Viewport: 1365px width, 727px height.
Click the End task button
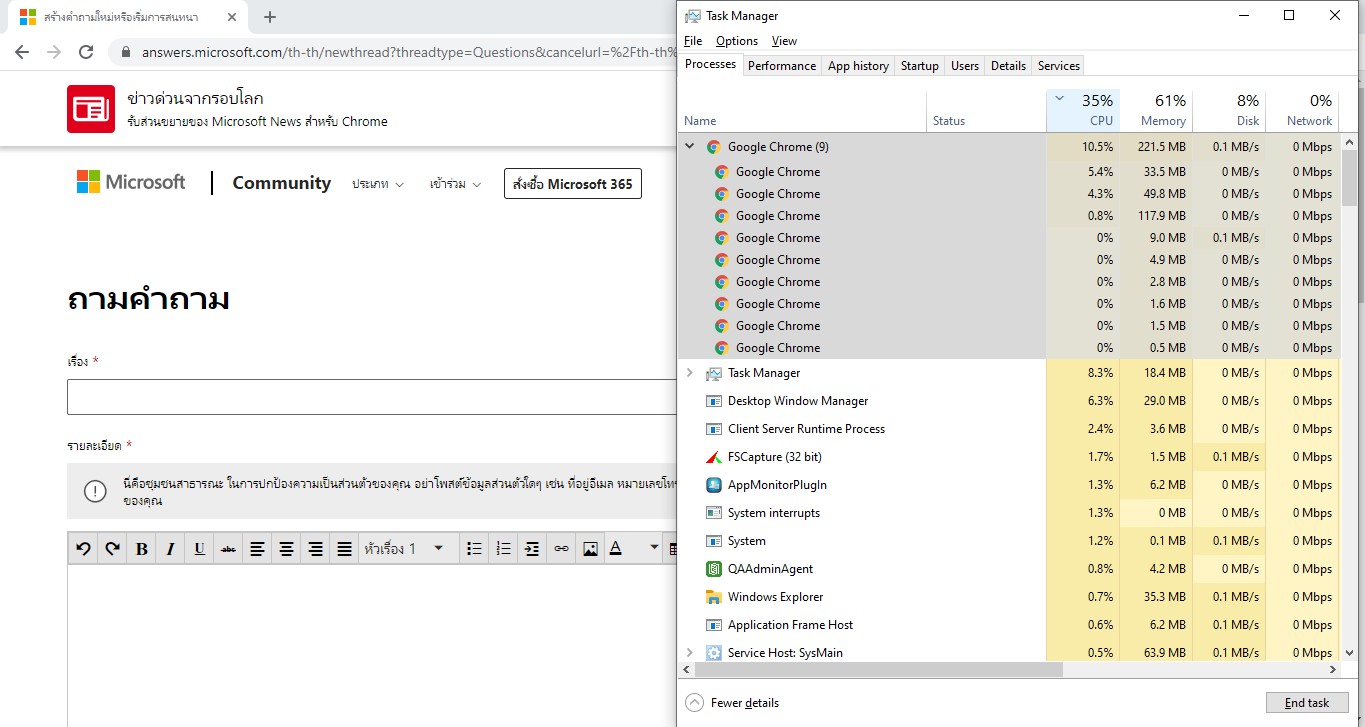1307,703
